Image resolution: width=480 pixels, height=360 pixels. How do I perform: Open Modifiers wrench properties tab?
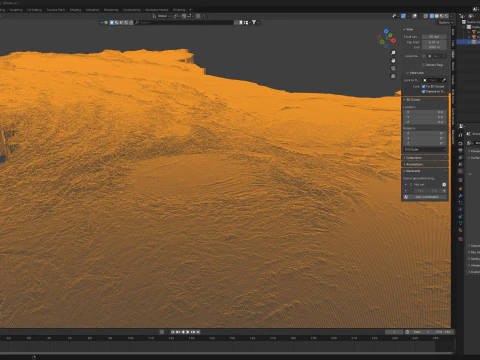point(461,196)
